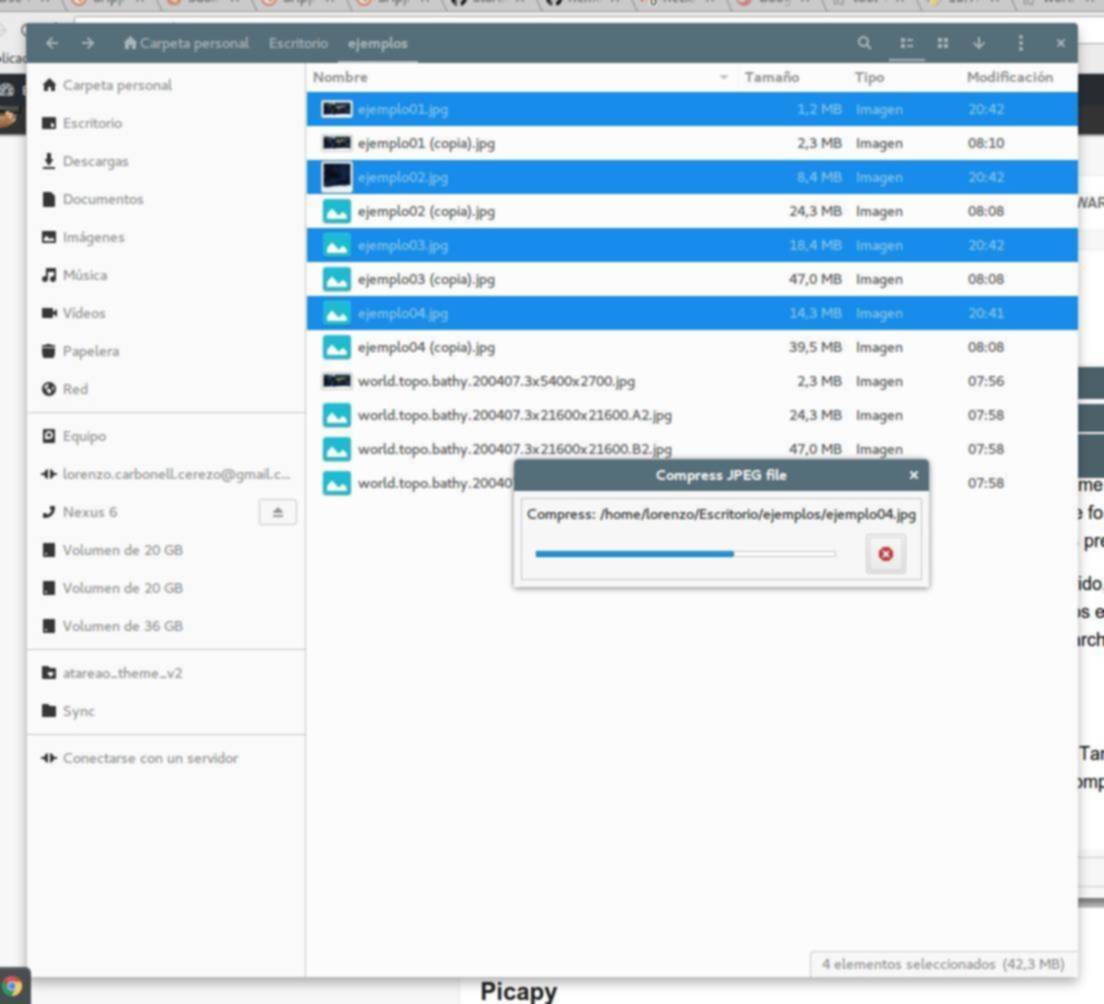This screenshot has width=1104, height=1004.
Task: Open the view options down-arrow menu
Action: point(978,43)
